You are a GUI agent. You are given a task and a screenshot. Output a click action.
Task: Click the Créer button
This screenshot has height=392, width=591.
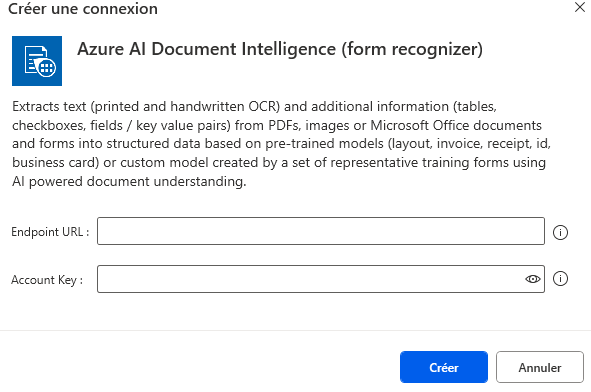pos(444,367)
